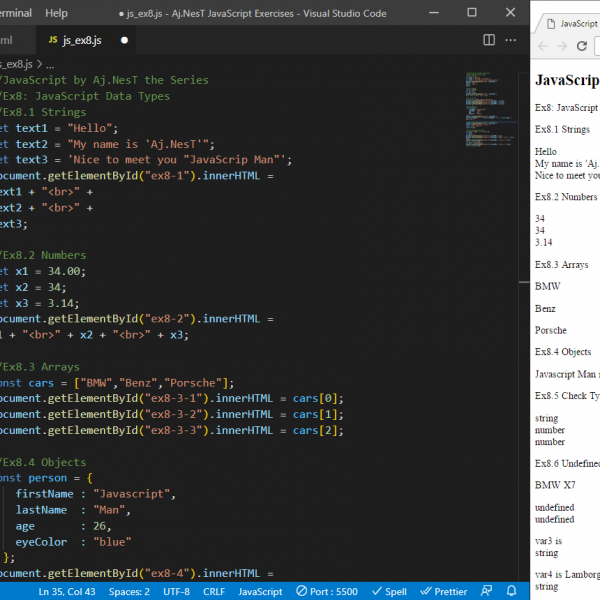600x600 pixels.
Task: Click the breadcrumb ellipsis after js_ex8.js
Action: point(50,63)
